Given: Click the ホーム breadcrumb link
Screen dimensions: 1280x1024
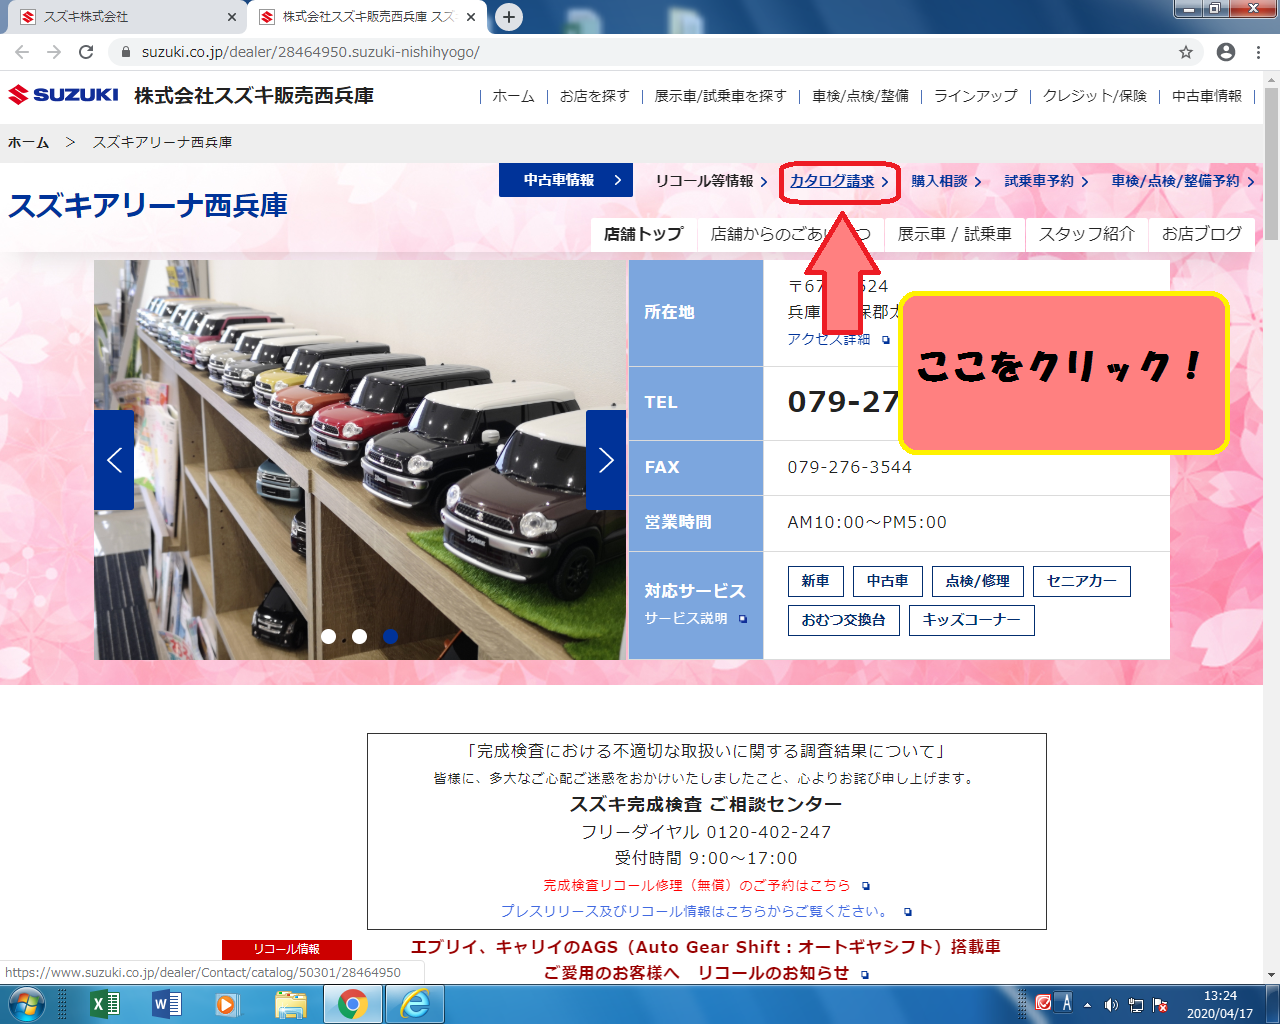Looking at the screenshot, I should coord(29,142).
